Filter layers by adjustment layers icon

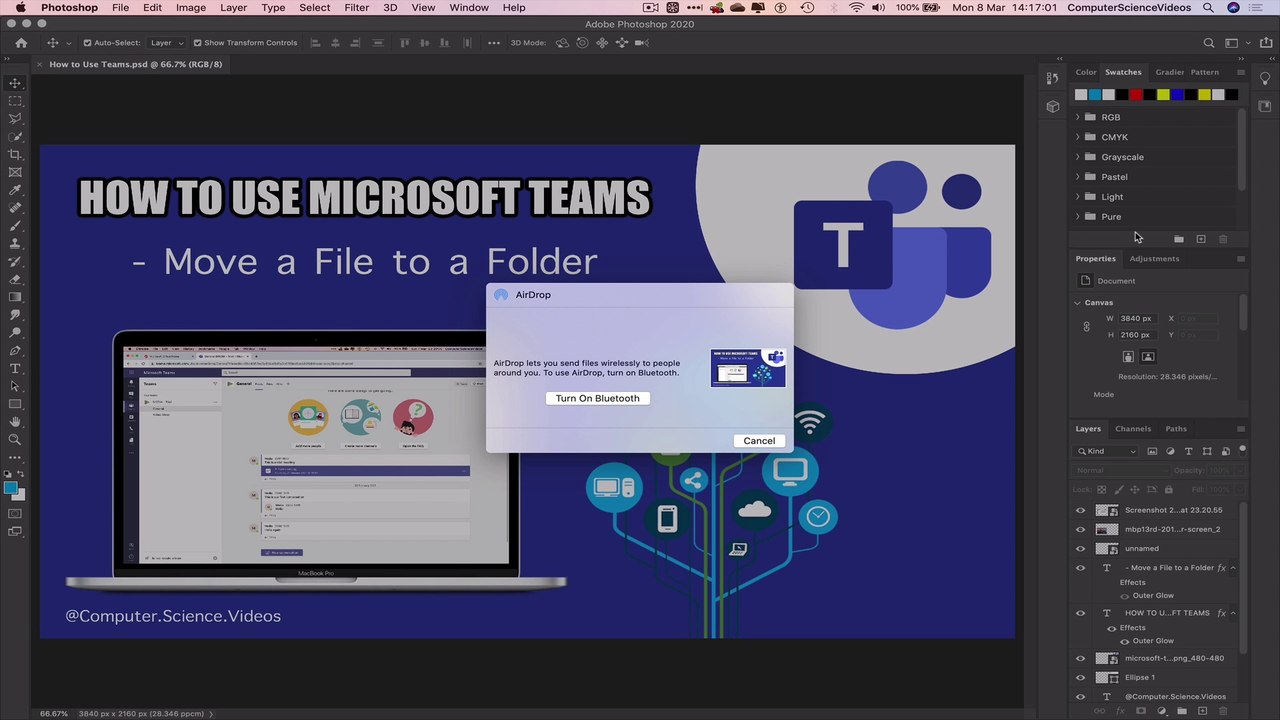click(x=1171, y=451)
